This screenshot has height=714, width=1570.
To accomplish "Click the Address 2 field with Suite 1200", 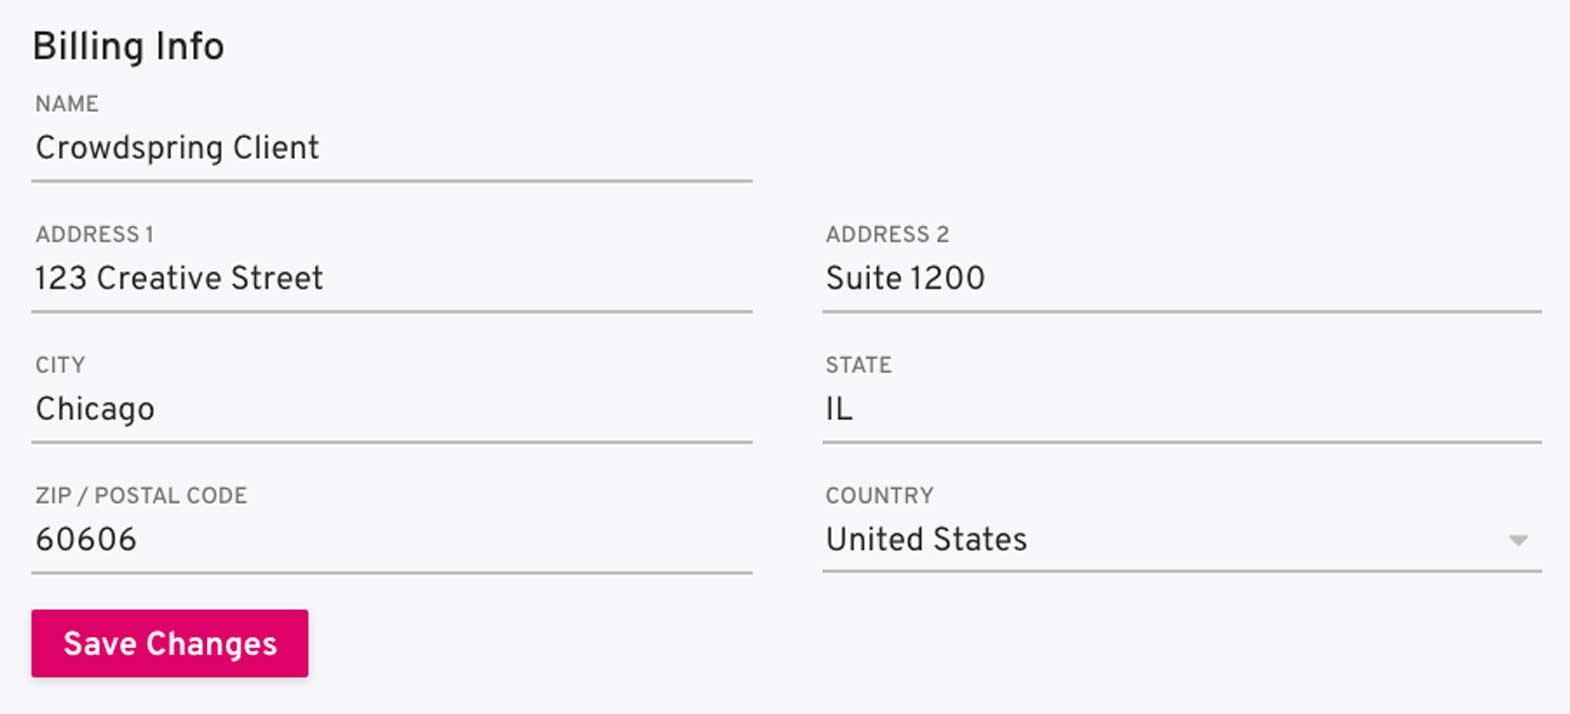I will coord(1180,279).
